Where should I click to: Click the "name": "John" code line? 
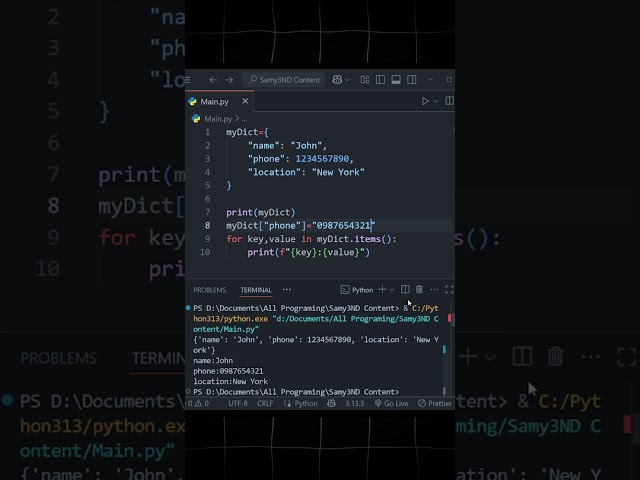click(x=287, y=146)
